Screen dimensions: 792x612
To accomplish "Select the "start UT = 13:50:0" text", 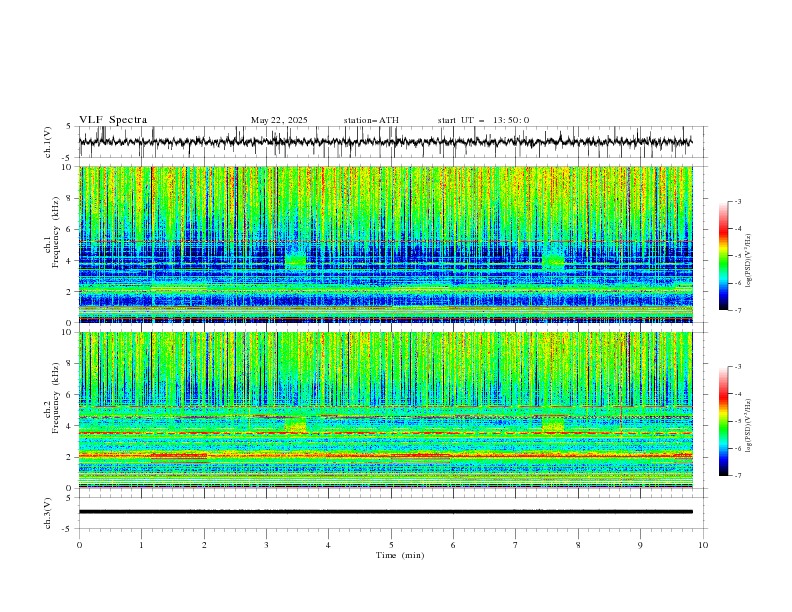I will click(483, 120).
